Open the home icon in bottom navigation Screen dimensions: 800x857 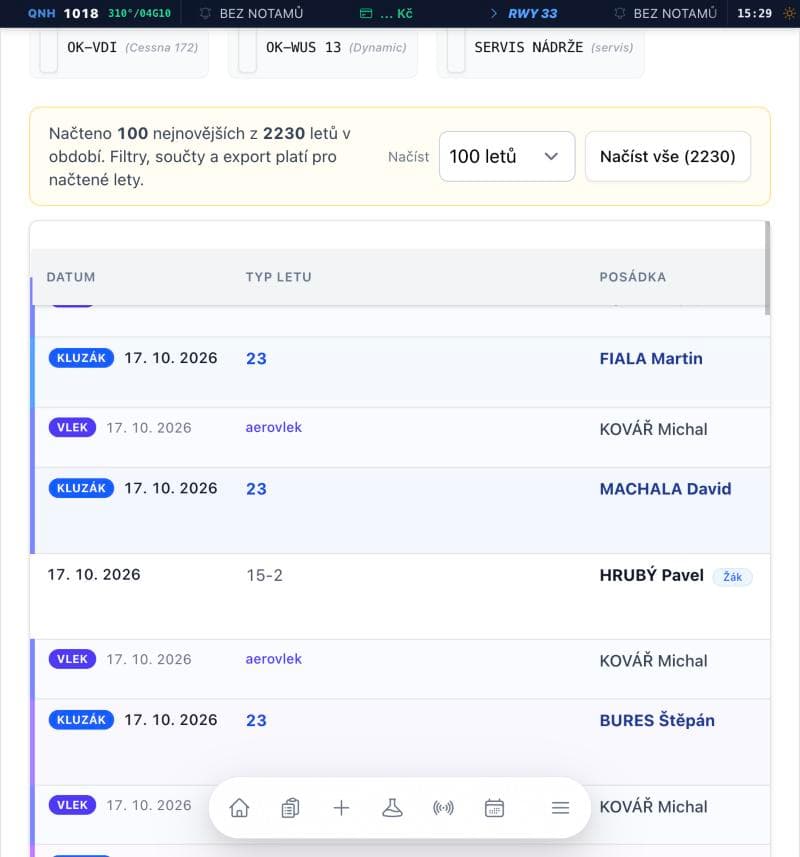[239, 807]
